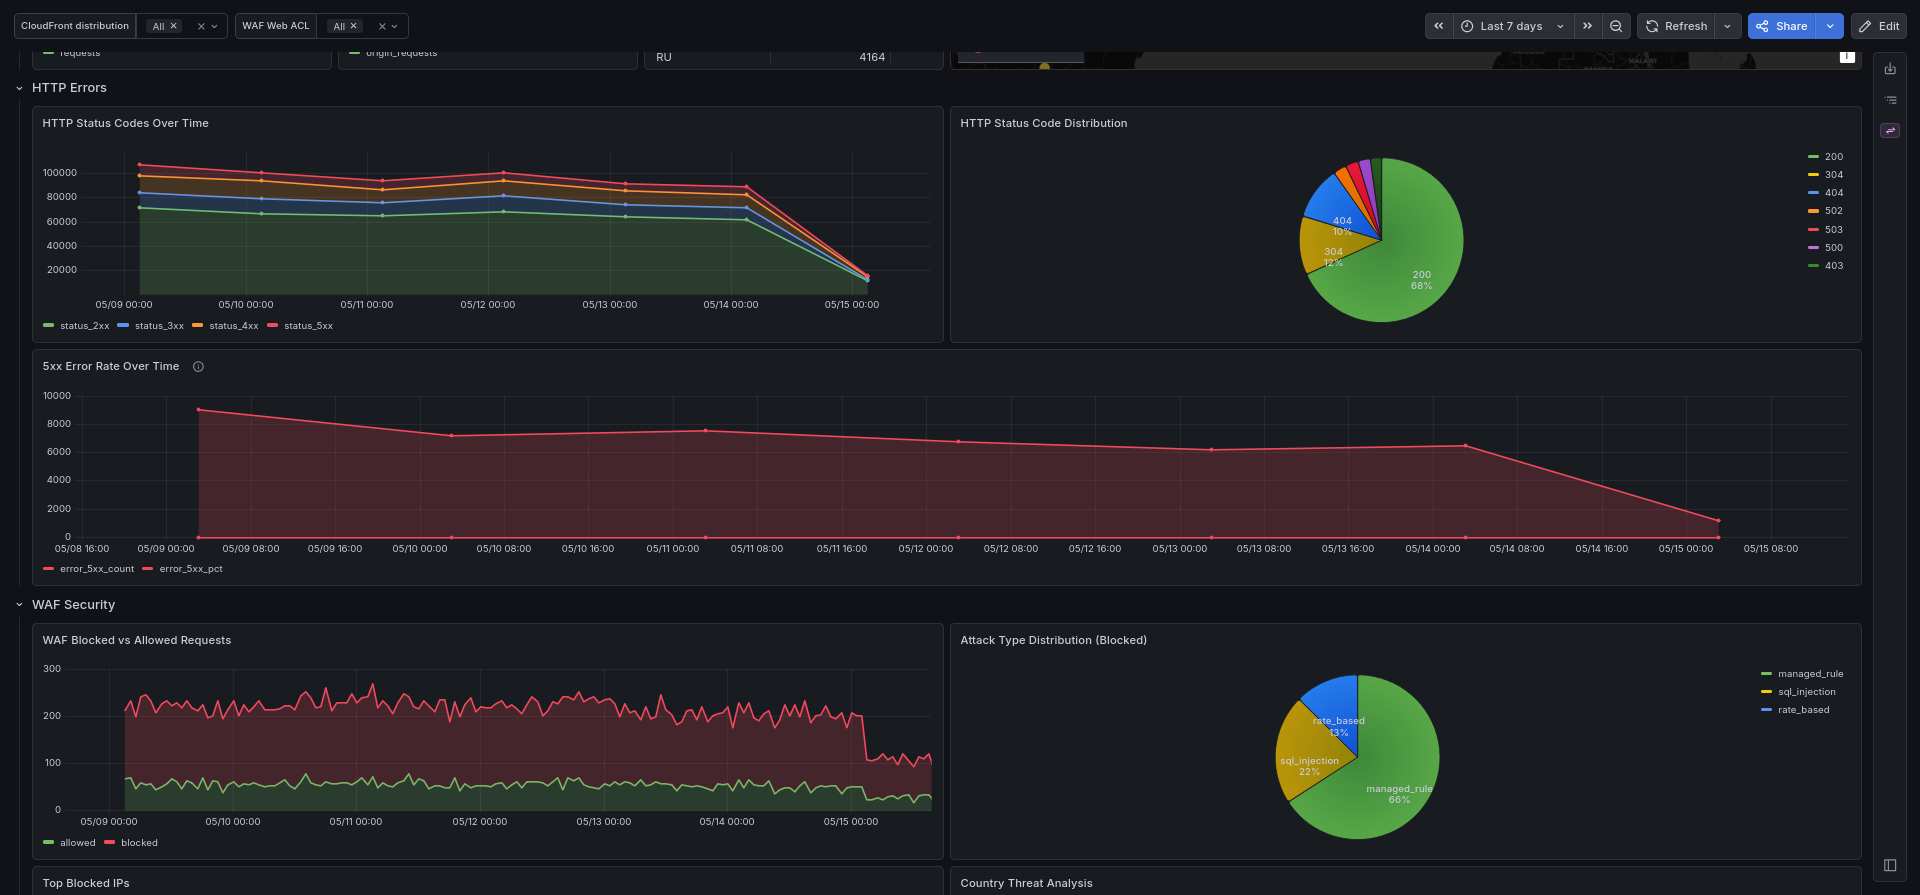Toggle status_2xx series in legend

(x=76, y=326)
